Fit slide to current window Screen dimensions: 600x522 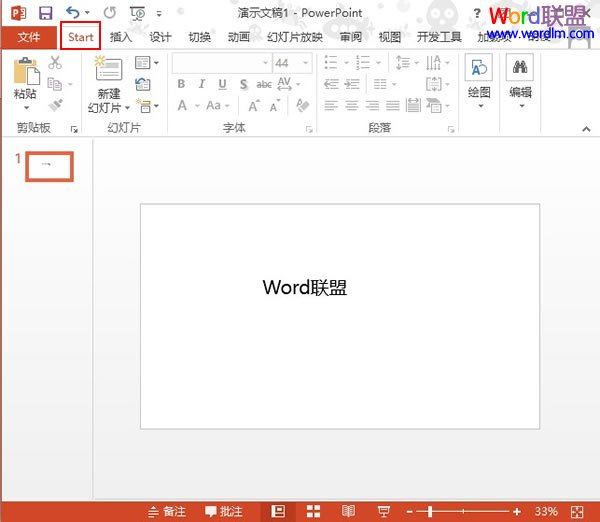tap(577, 512)
